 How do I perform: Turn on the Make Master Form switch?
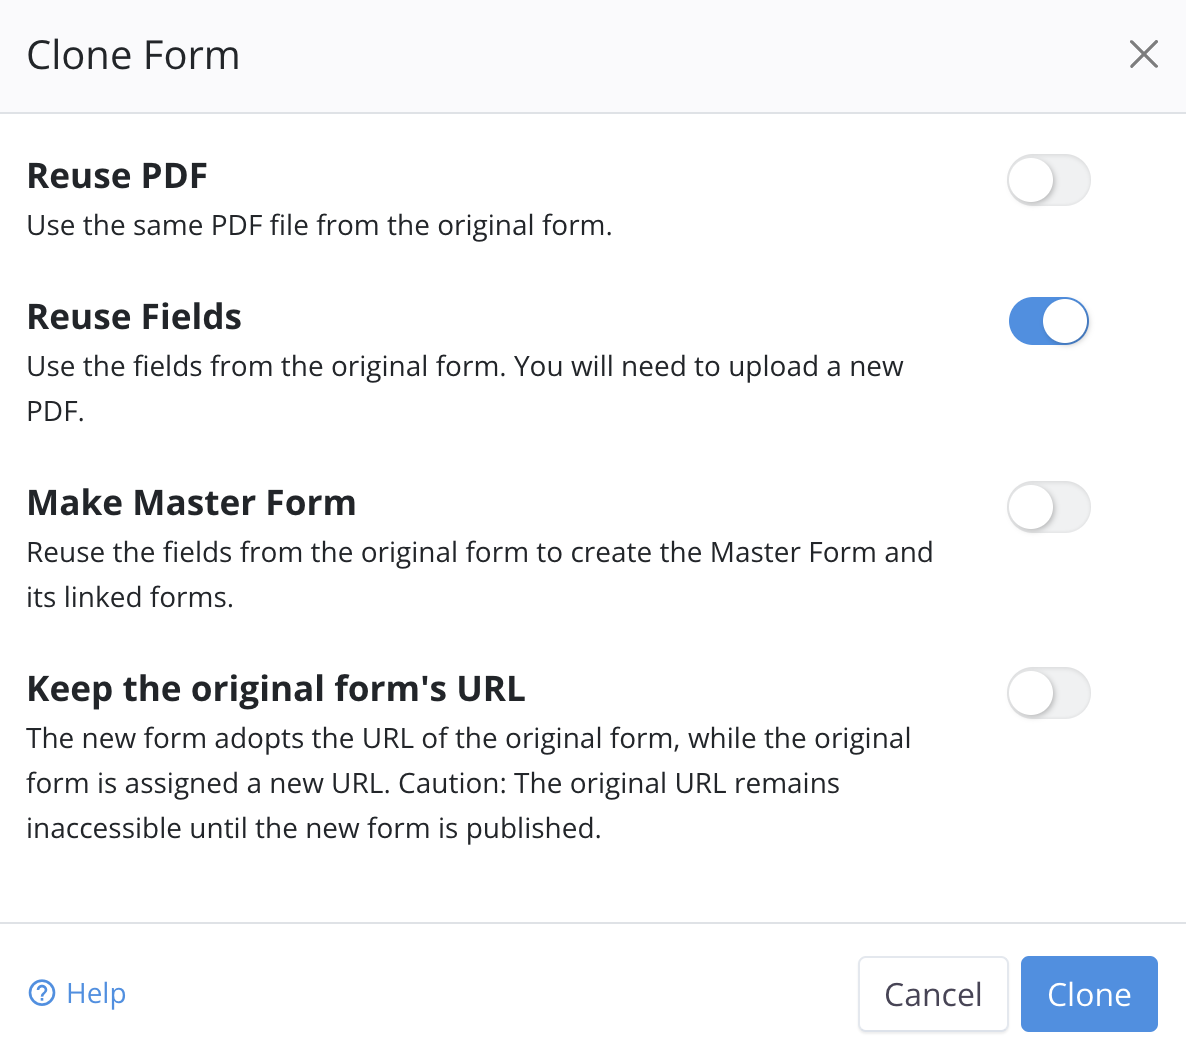tap(1048, 508)
